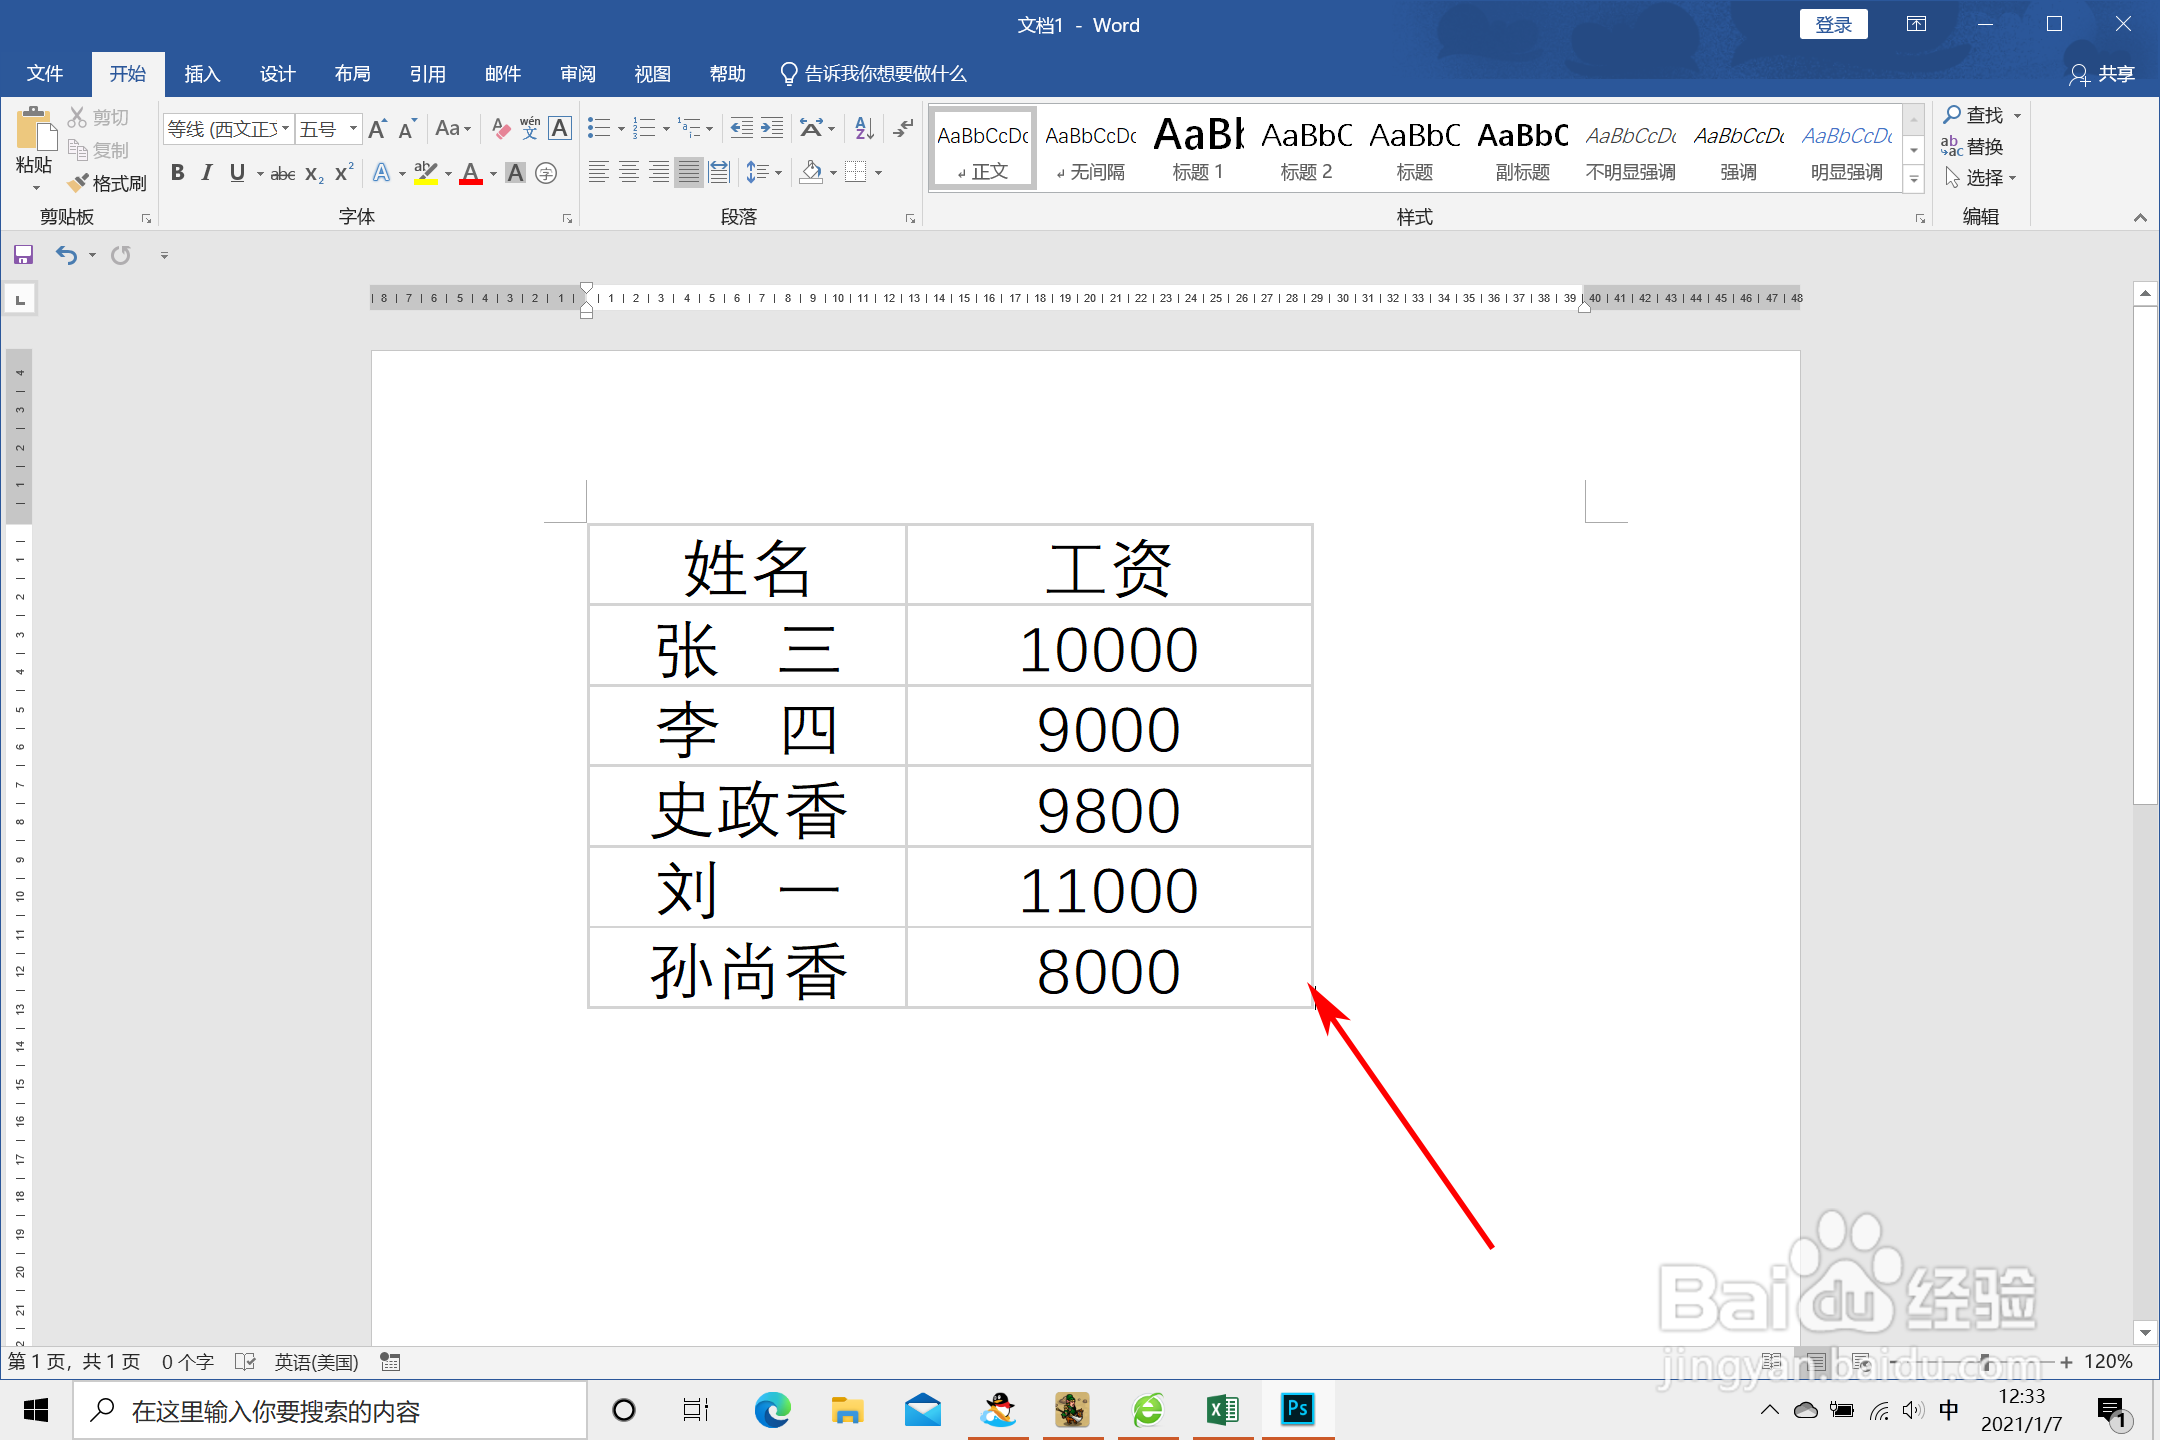This screenshot has width=2160, height=1440.
Task: Expand the styles gallery more arrow
Action: 1913,180
